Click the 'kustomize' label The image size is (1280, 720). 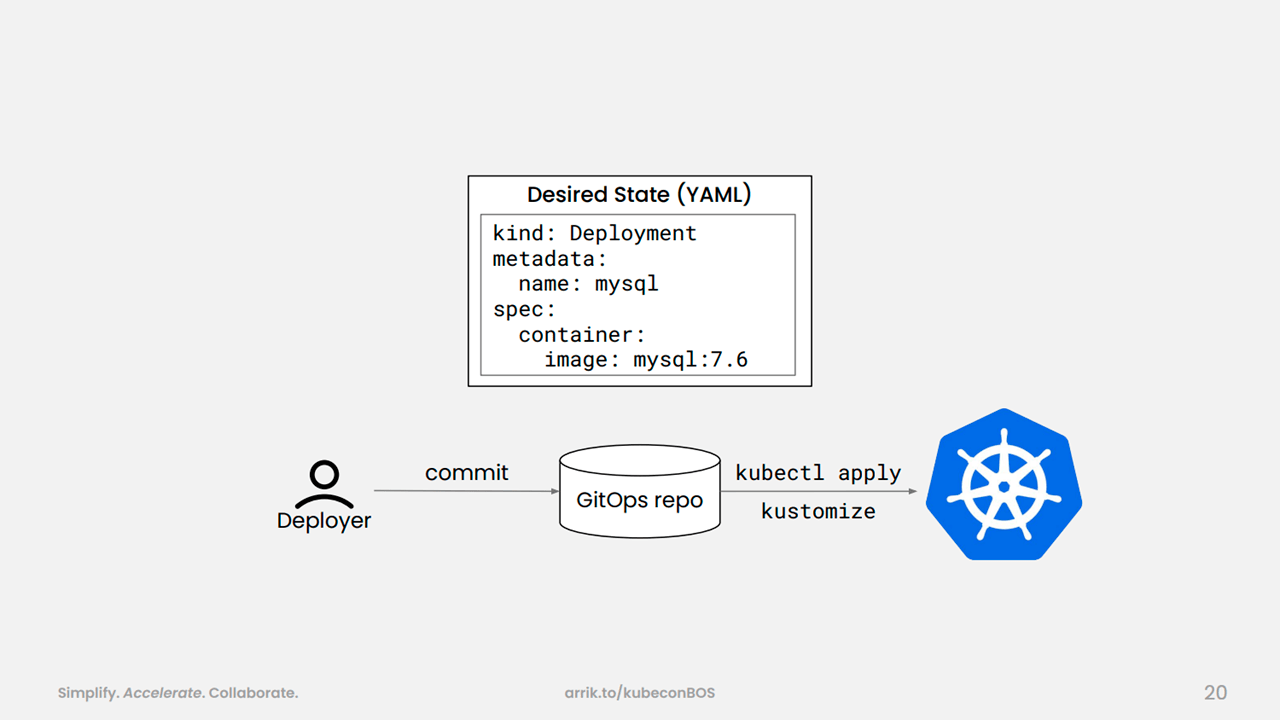[x=818, y=511]
